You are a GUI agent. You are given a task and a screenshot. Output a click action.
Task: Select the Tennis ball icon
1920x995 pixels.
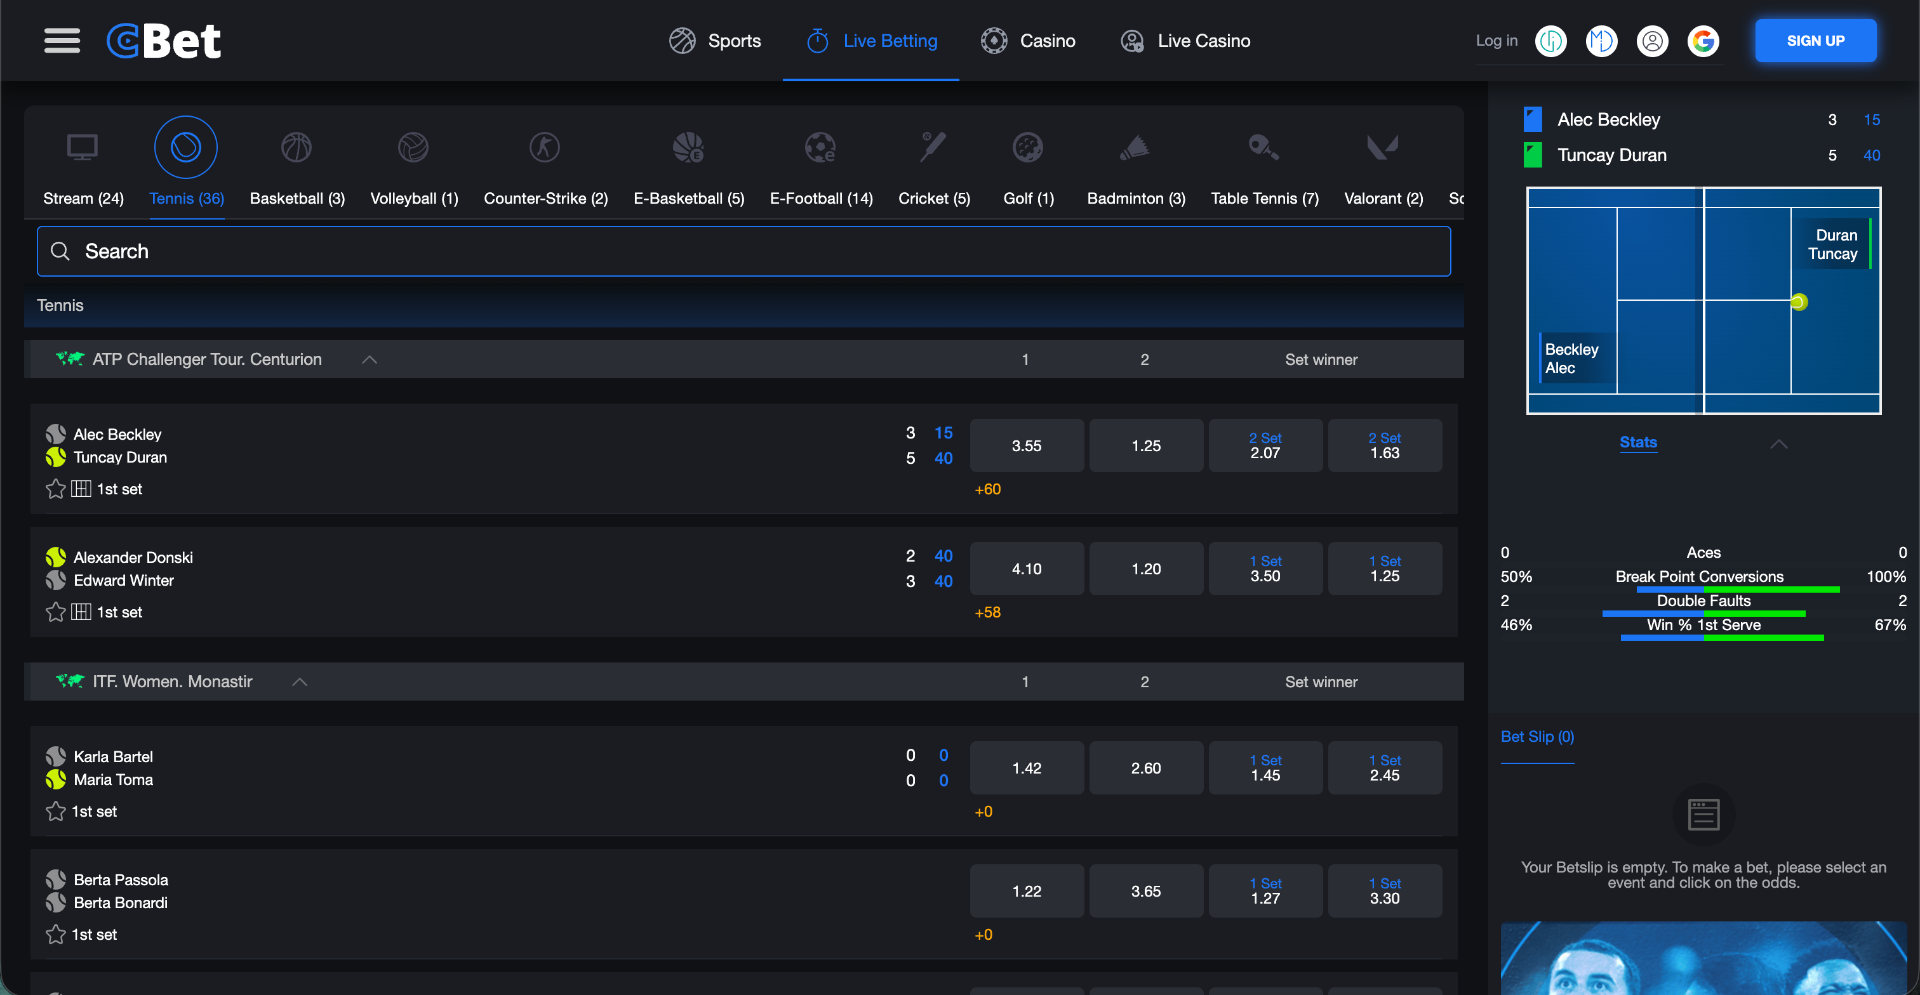tap(186, 147)
